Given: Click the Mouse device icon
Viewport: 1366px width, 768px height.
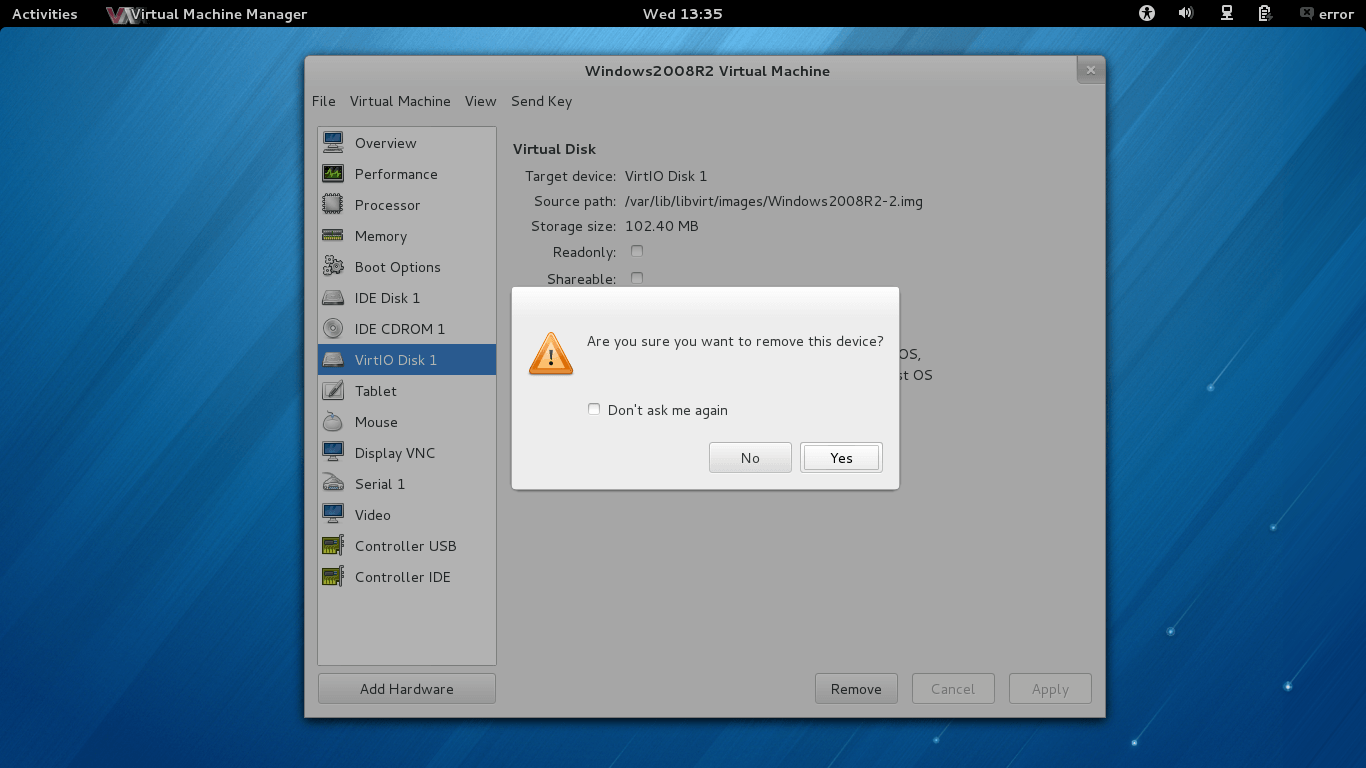Looking at the screenshot, I should click(333, 421).
